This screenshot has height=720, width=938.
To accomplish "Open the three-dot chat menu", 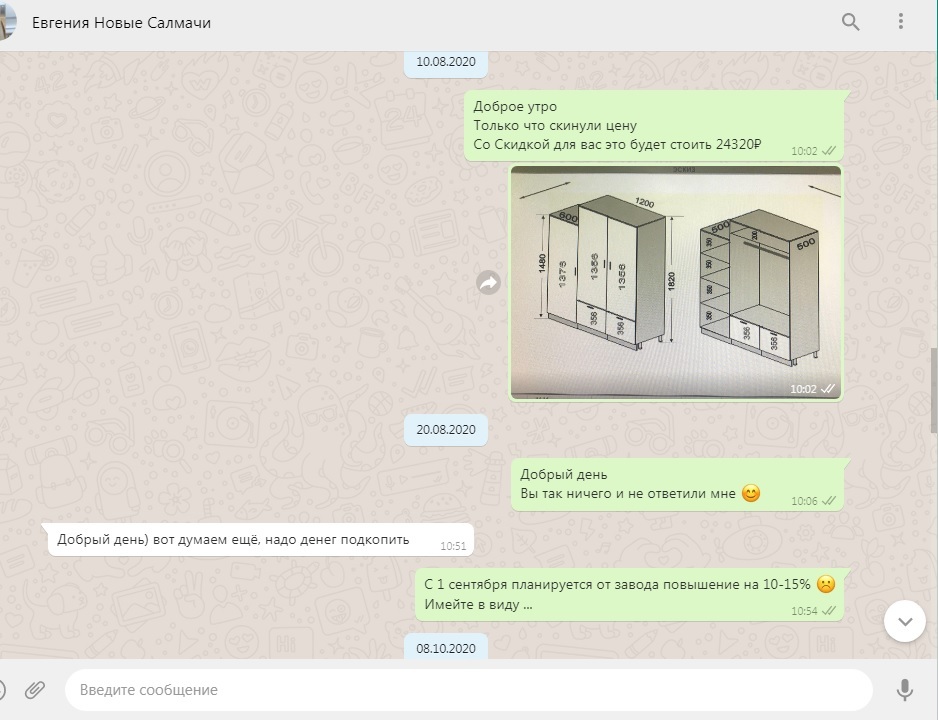I will click(900, 22).
